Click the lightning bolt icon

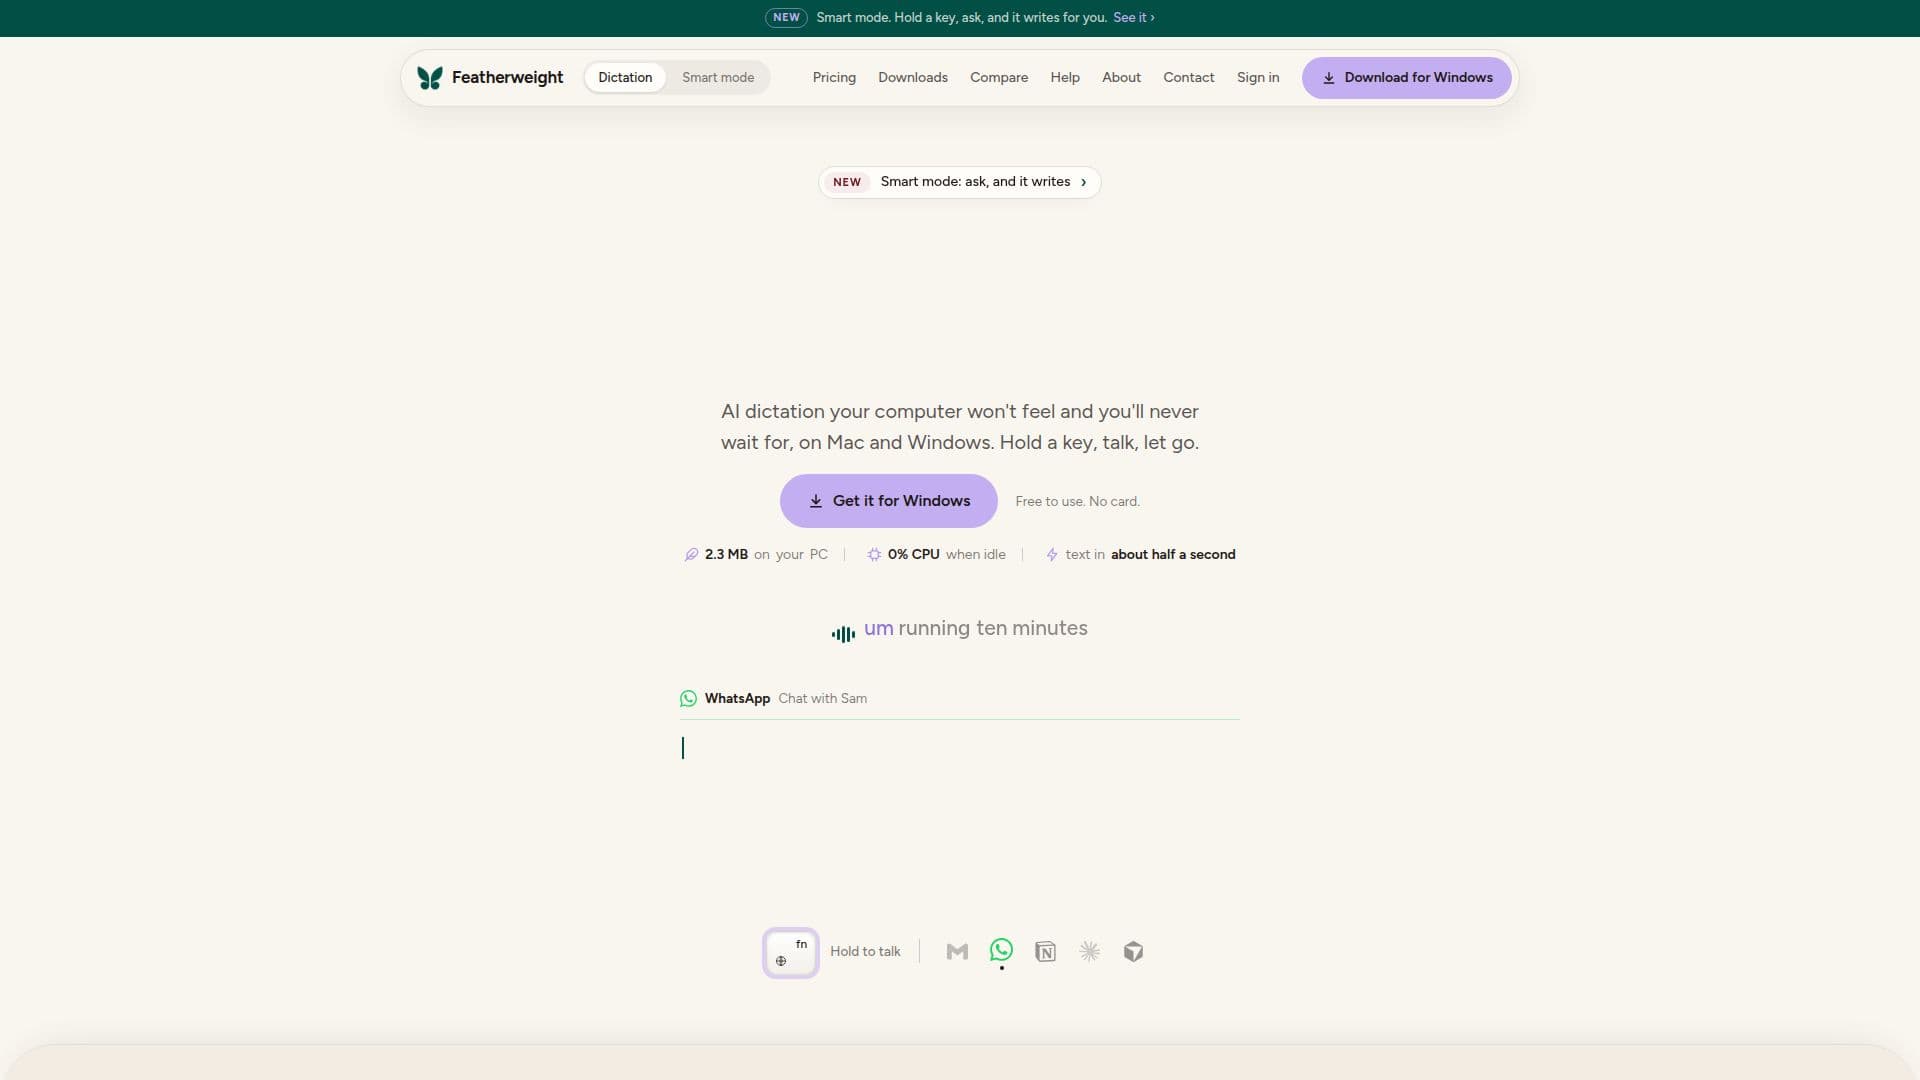[1052, 555]
